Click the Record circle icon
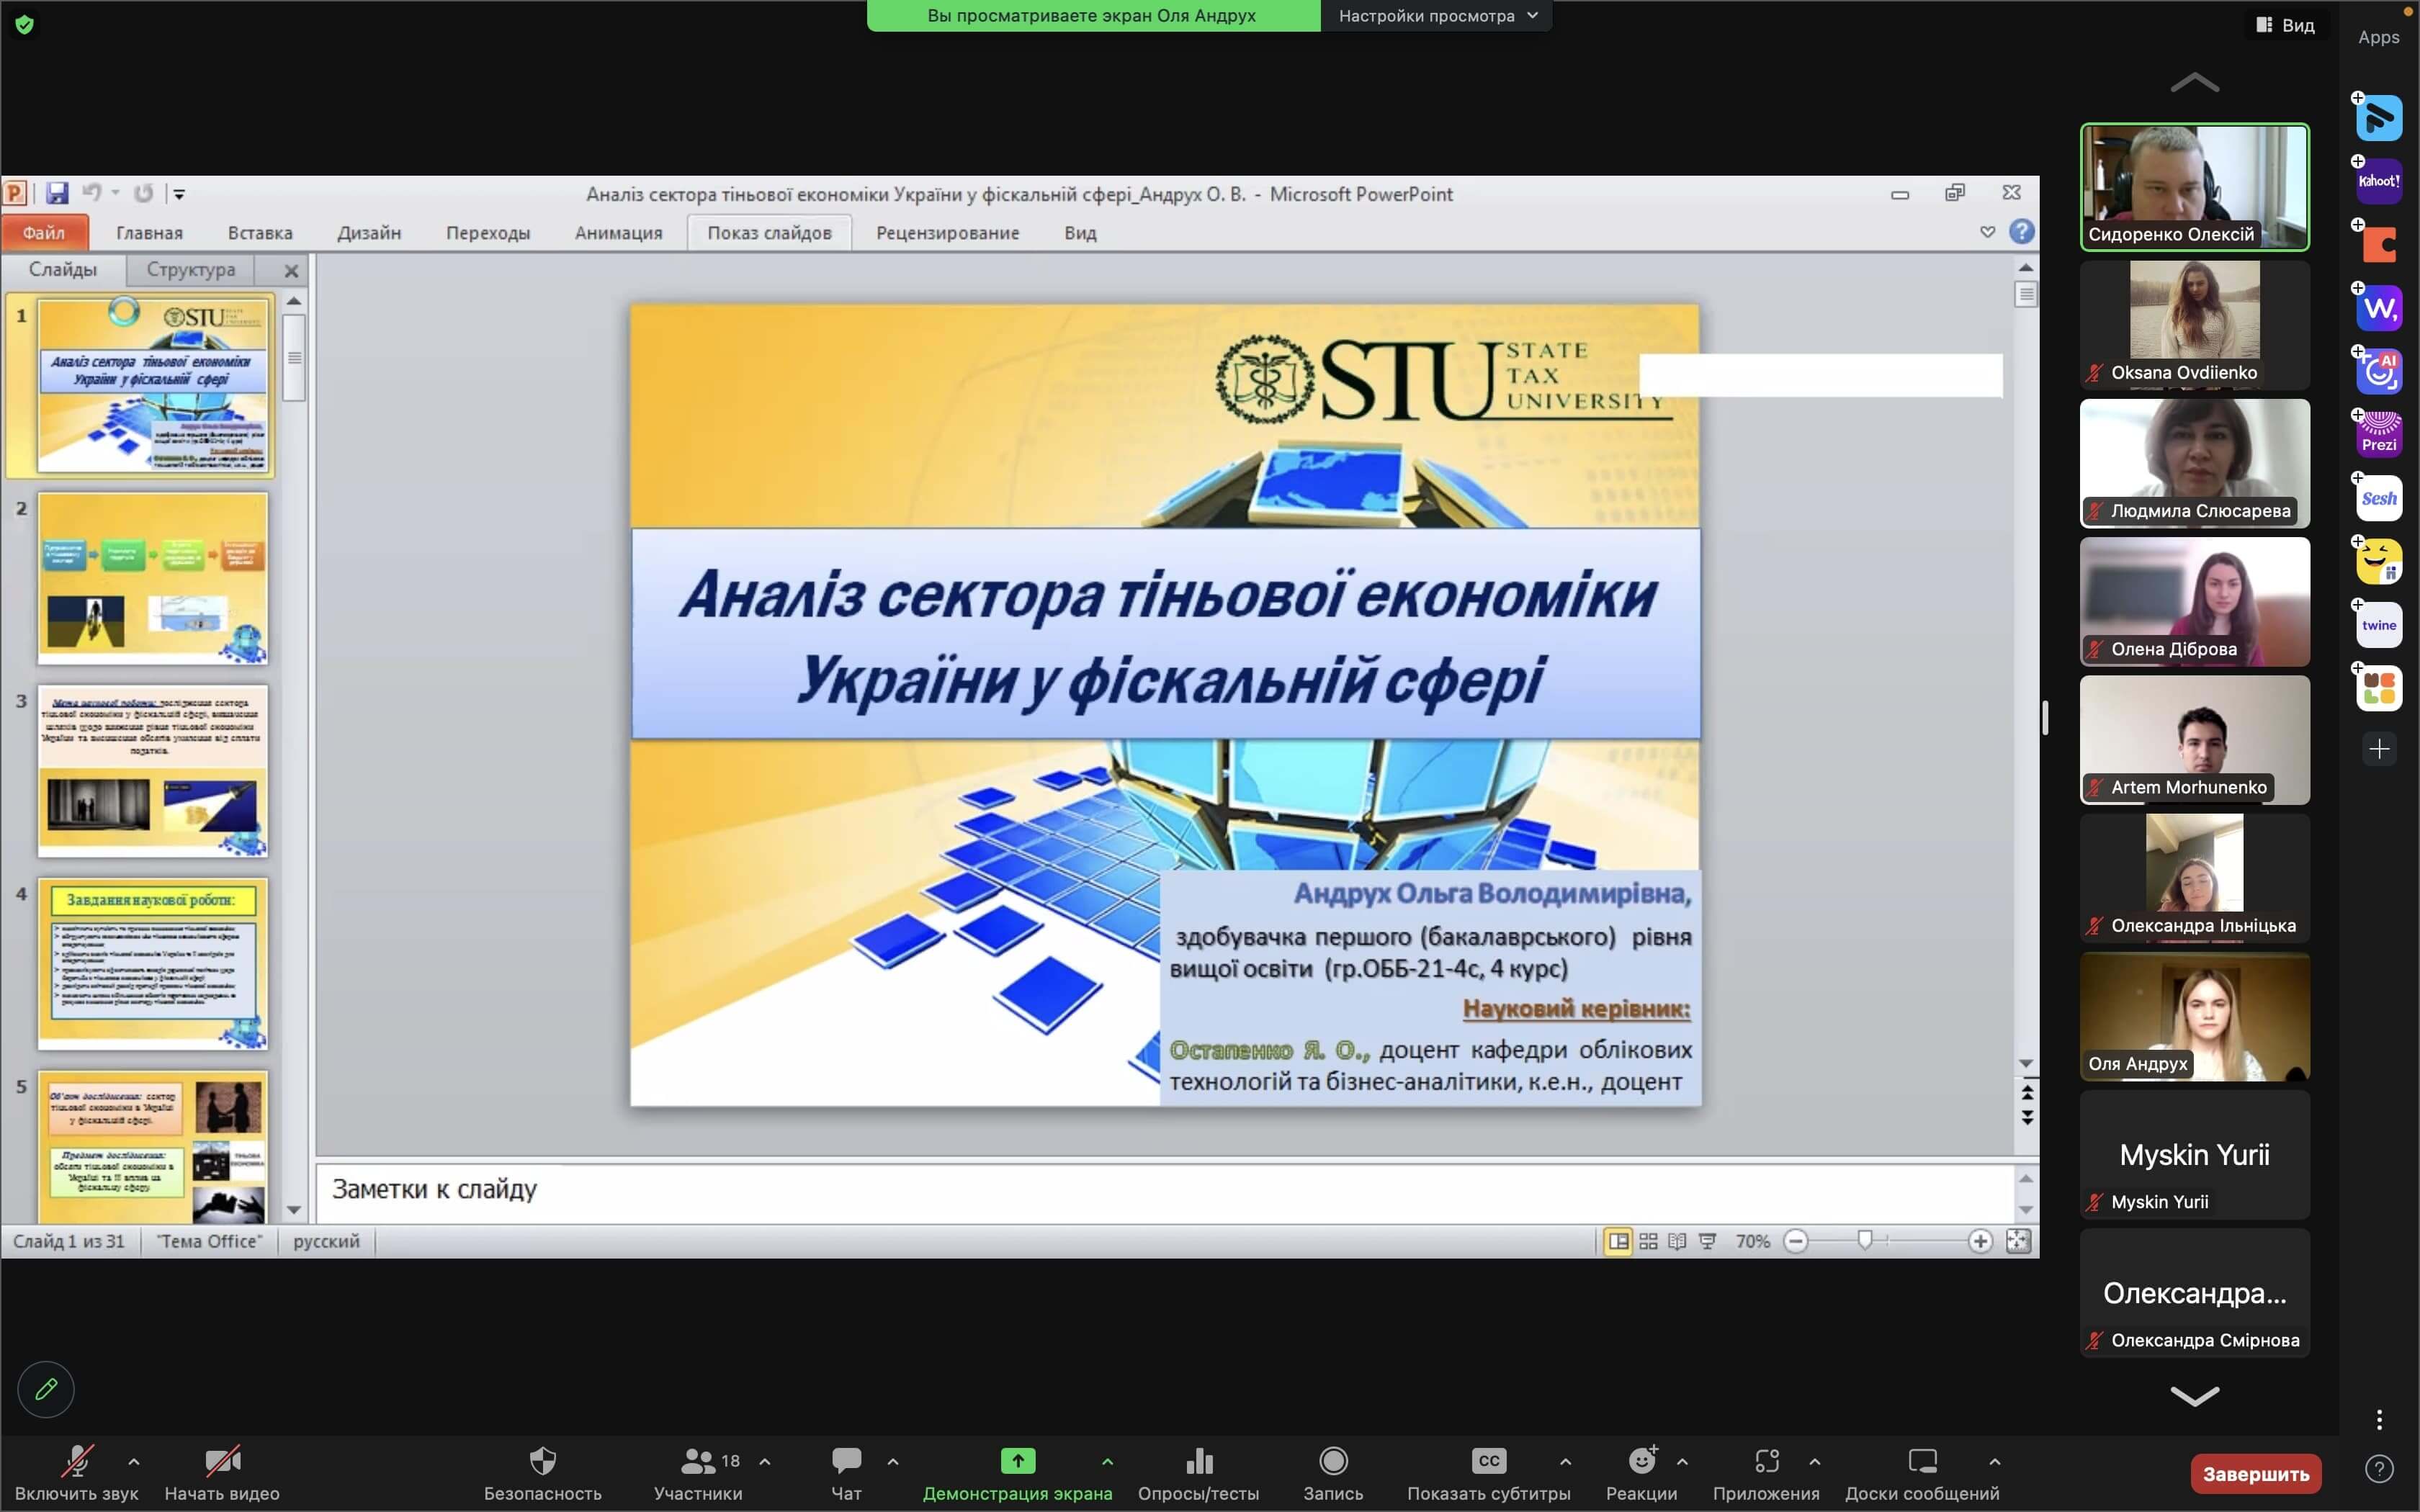This screenshot has width=2420, height=1512. click(x=1333, y=1461)
